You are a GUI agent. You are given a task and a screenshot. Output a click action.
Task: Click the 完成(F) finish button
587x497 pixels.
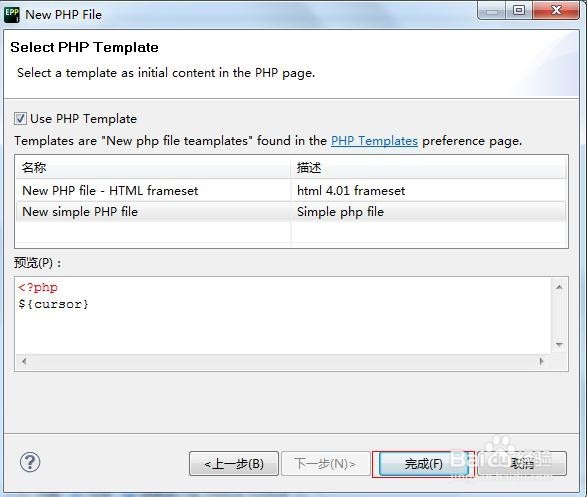[x=423, y=464]
